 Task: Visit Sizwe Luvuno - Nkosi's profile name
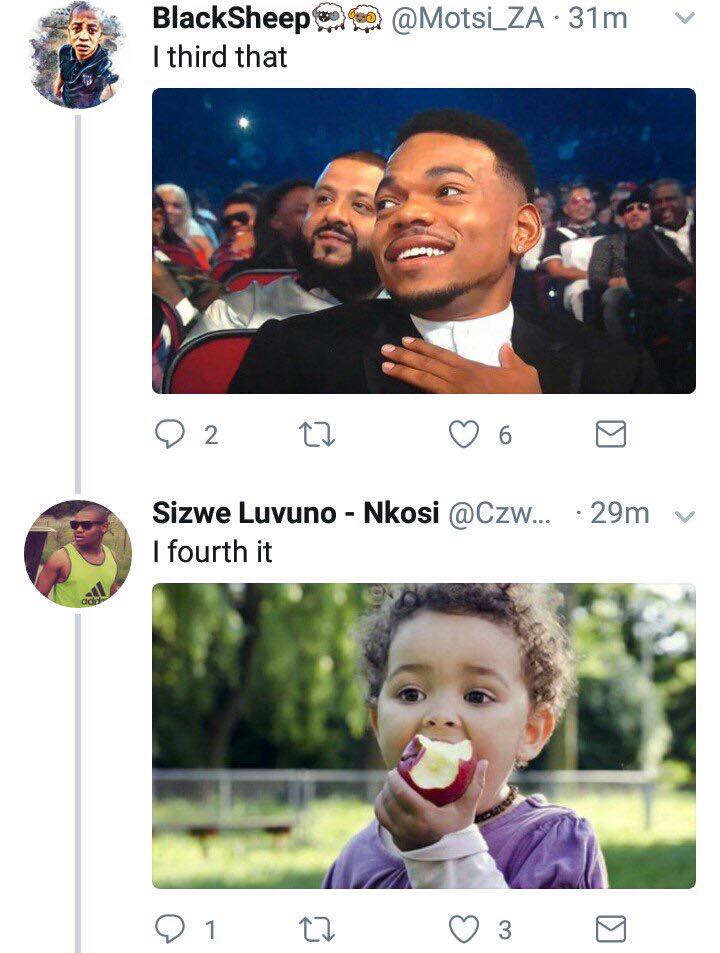[x=296, y=513]
